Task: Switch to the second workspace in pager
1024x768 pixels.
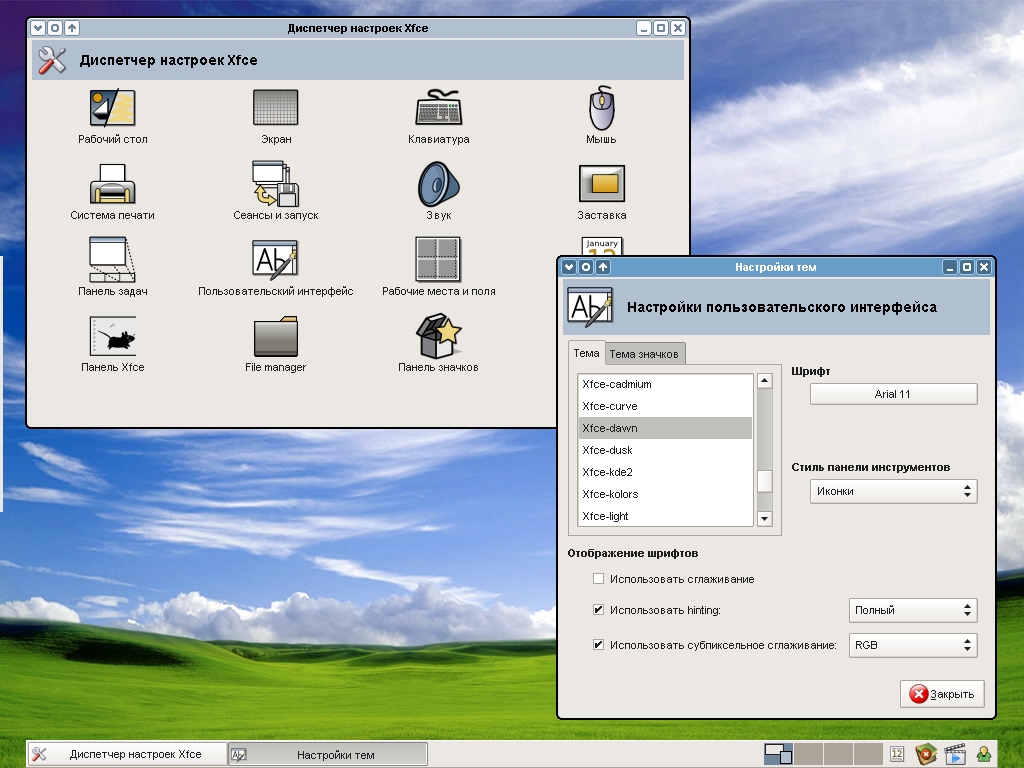Action: (x=808, y=754)
